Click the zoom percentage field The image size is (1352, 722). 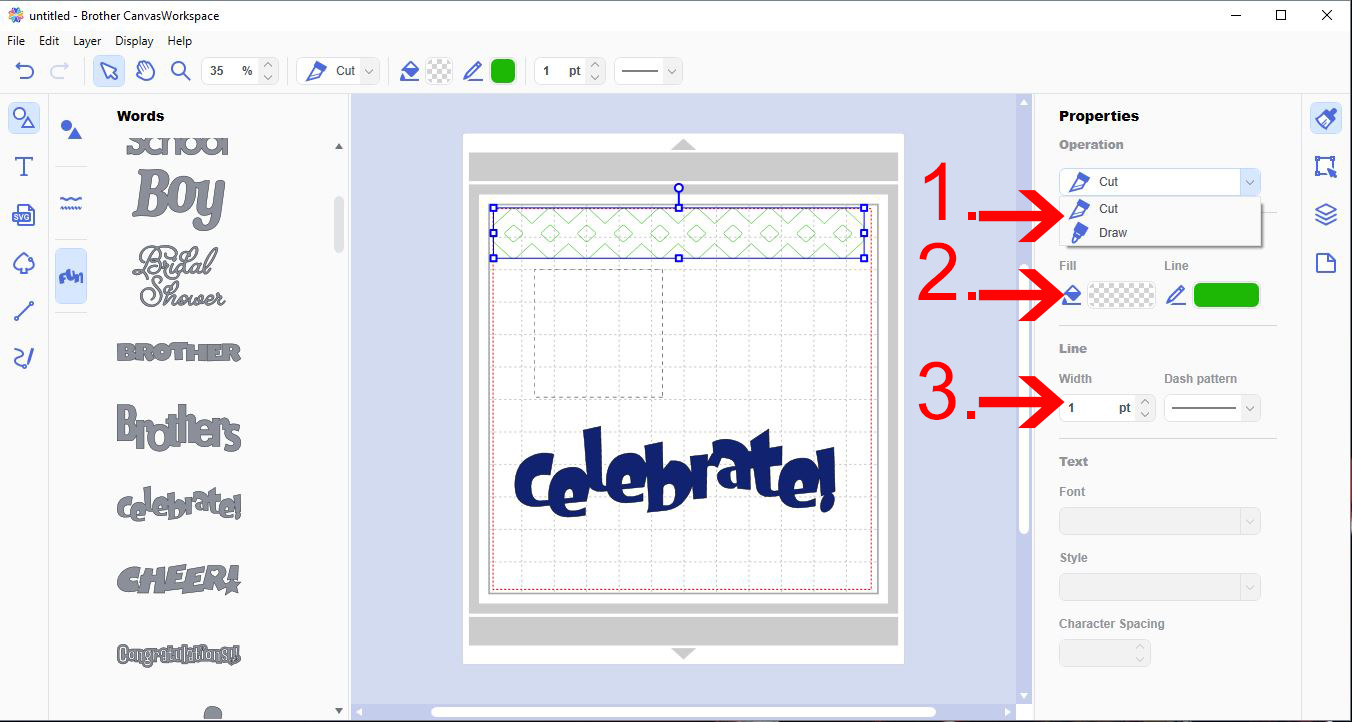pyautogui.click(x=230, y=71)
